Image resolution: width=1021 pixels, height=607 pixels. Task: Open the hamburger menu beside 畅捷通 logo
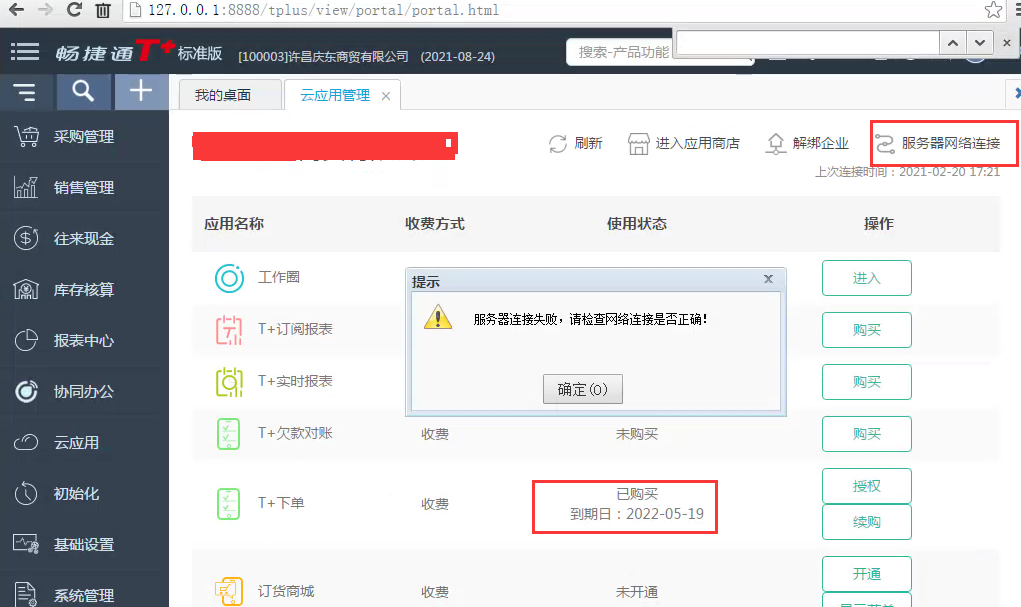point(25,52)
